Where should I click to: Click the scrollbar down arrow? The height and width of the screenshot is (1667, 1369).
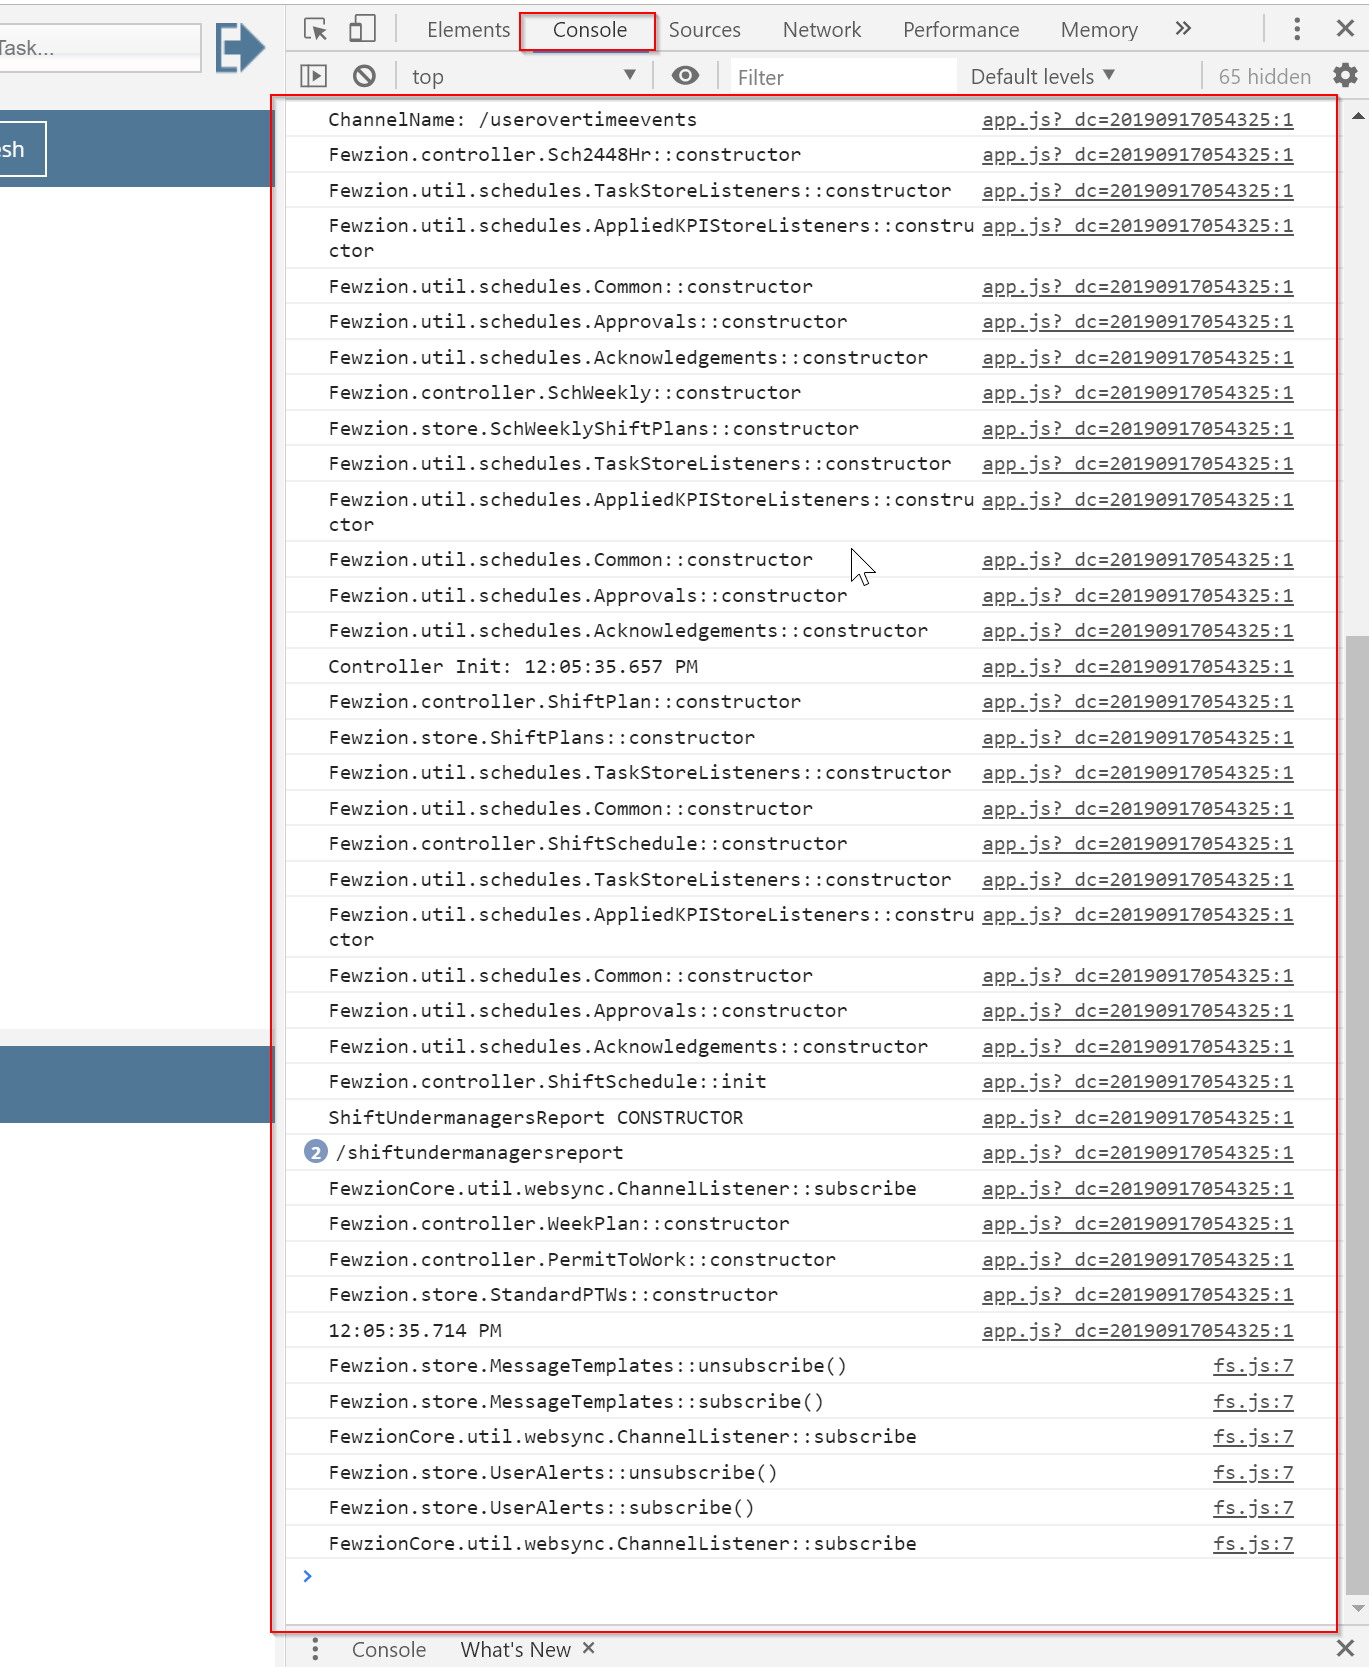pyautogui.click(x=1357, y=1608)
